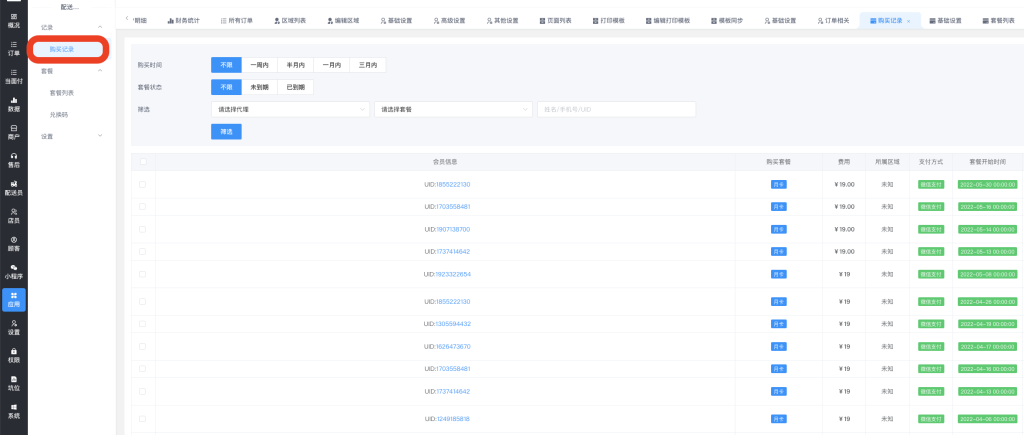The height and width of the screenshot is (435, 1024).
Task: Open 小程序 in the sidebar
Action: click(x=13, y=271)
